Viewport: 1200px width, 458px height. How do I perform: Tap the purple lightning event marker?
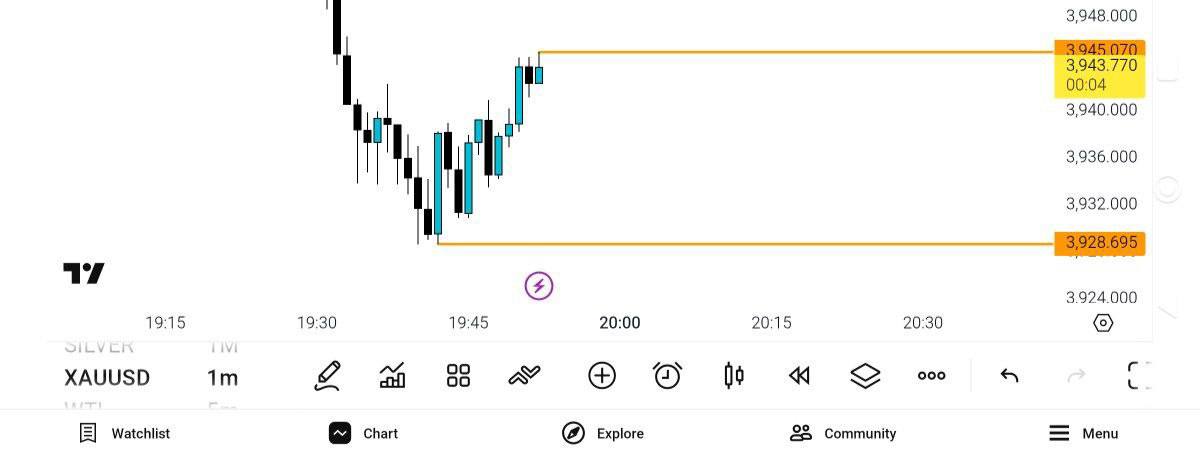point(539,287)
